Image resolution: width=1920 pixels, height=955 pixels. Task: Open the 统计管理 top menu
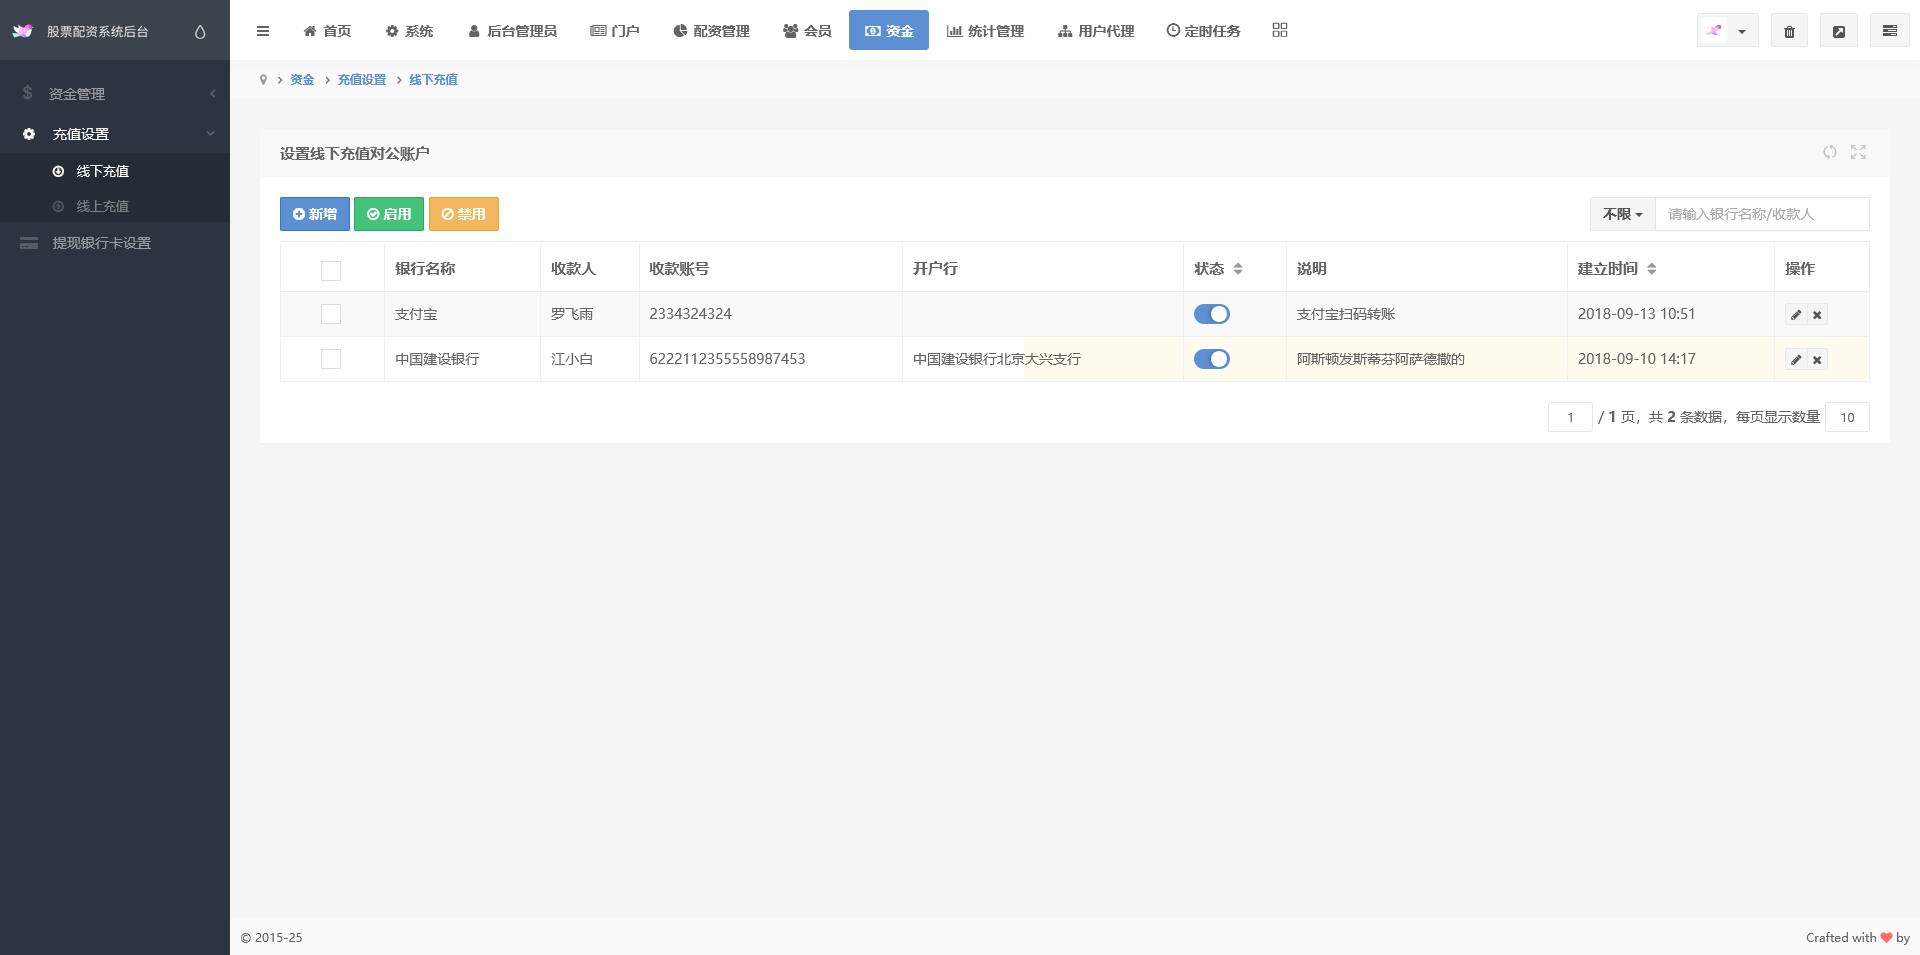click(x=985, y=31)
